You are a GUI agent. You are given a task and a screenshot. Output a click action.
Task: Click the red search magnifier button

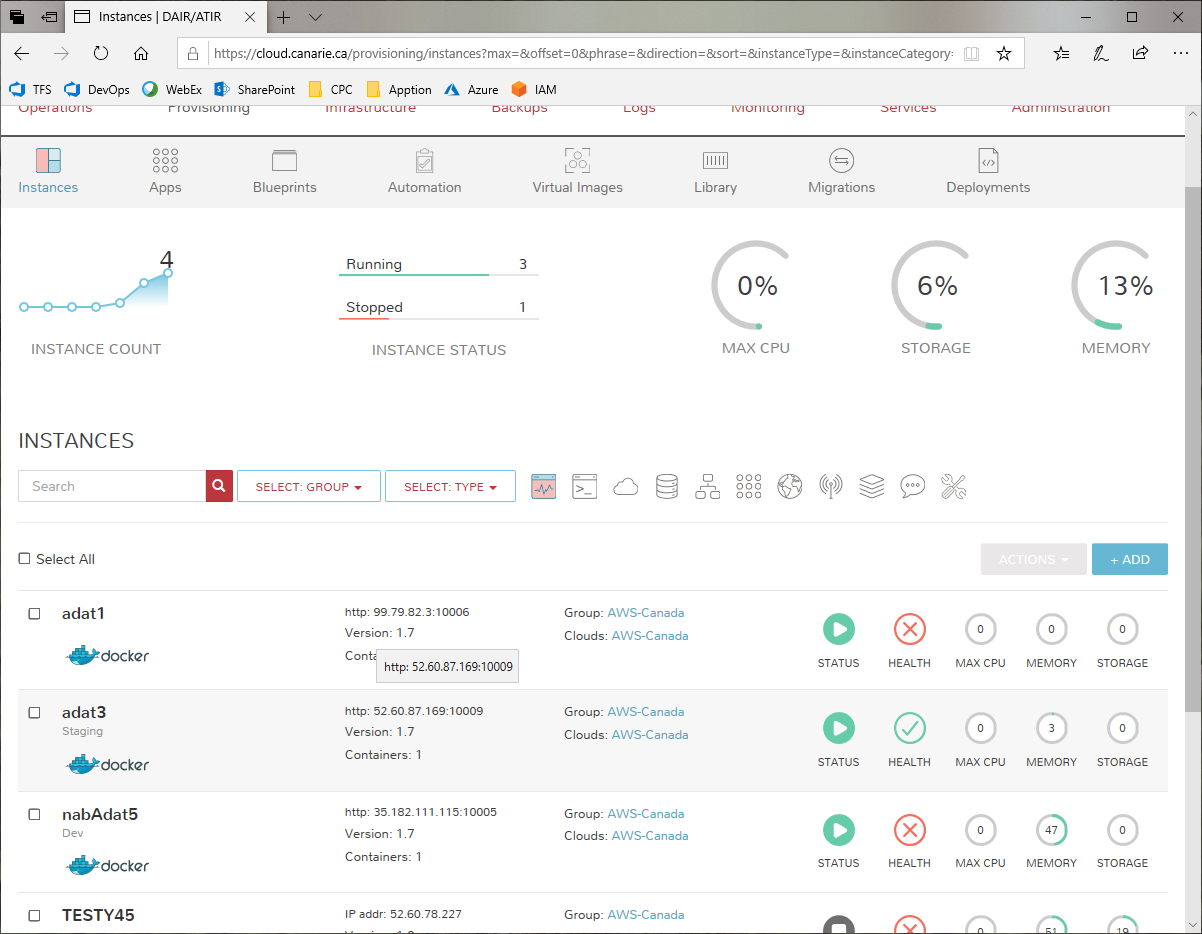(x=219, y=486)
